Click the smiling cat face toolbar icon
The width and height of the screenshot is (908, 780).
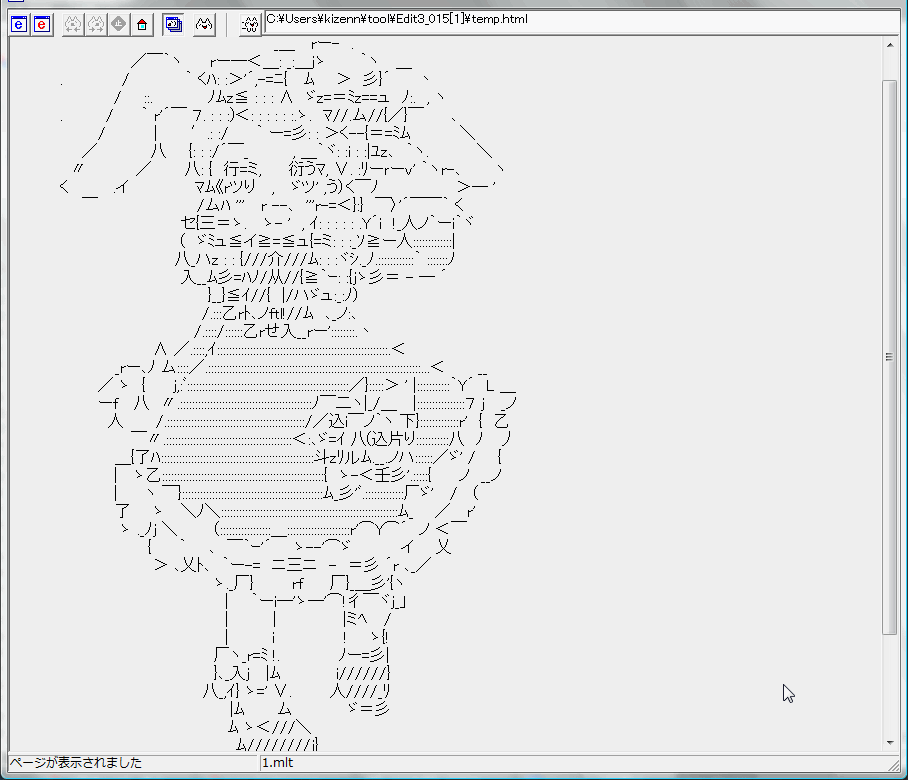[x=204, y=24]
